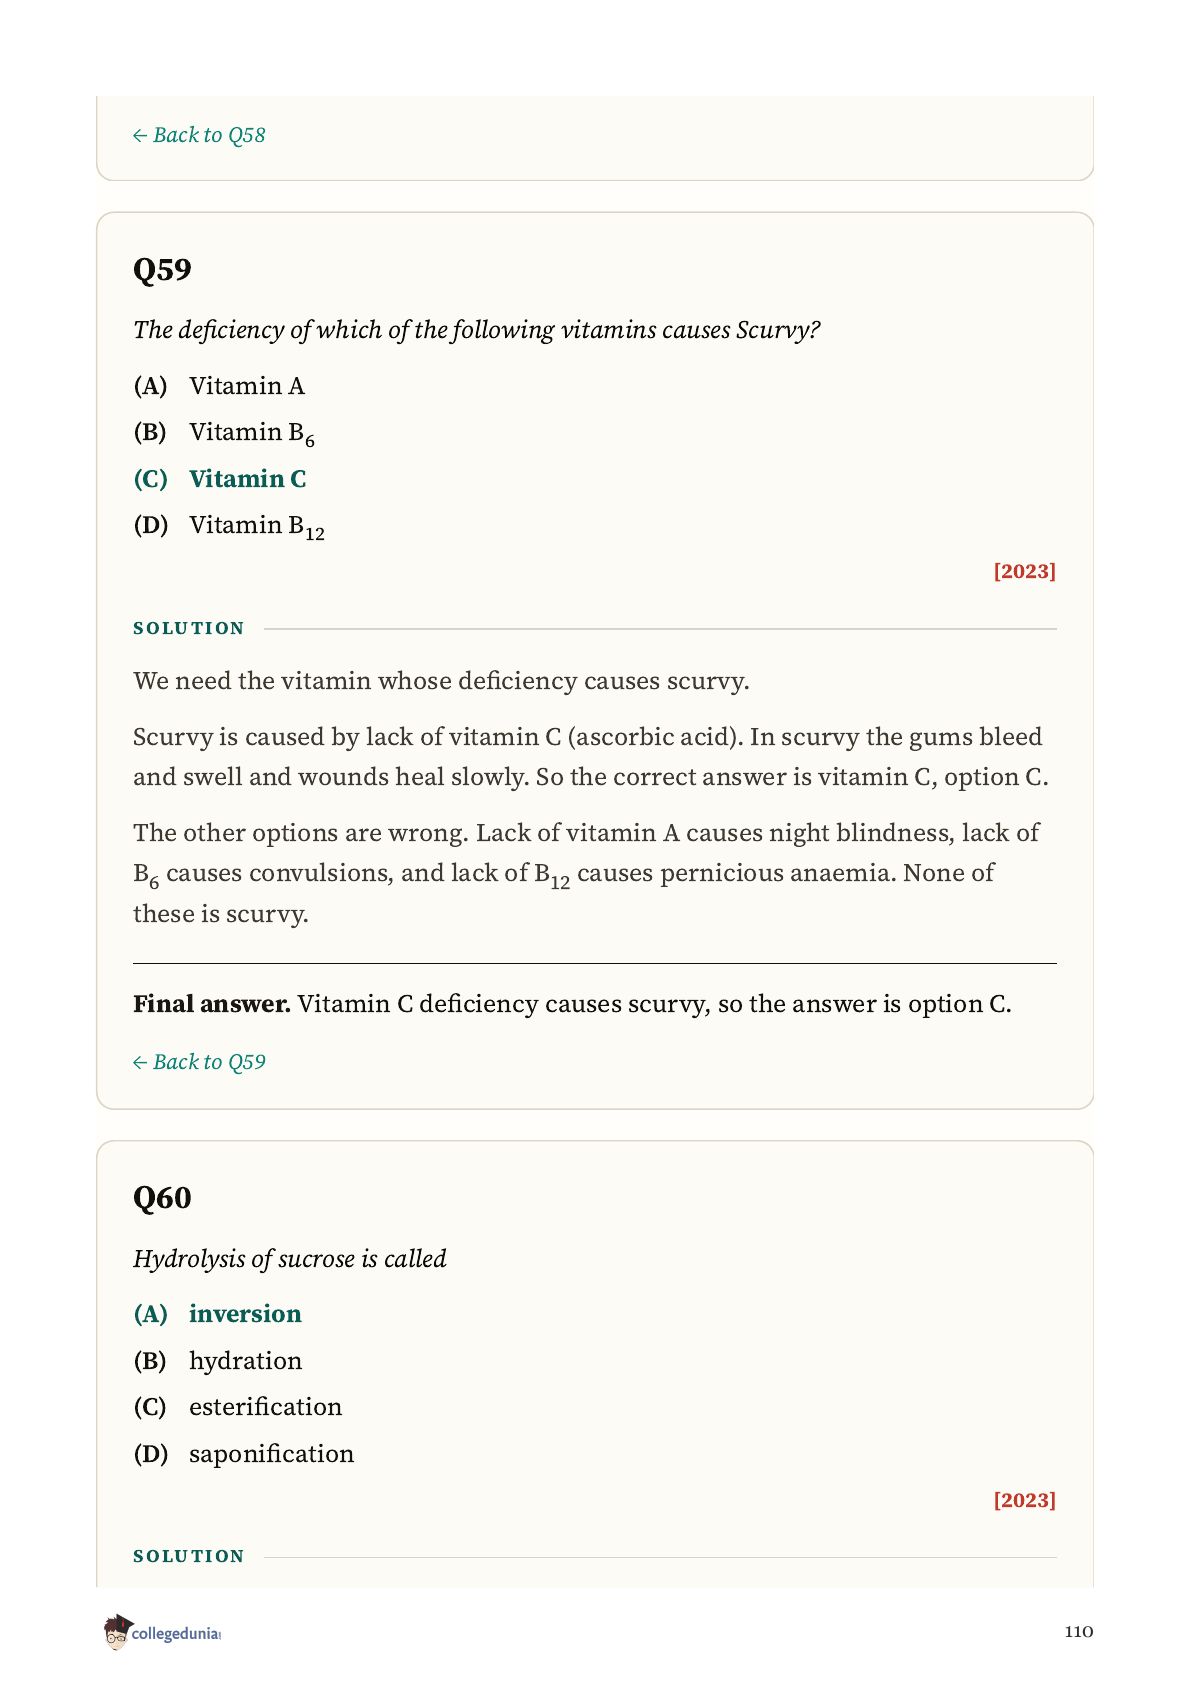Open the 'Back to Q58' link
This screenshot has height=1684, width=1190.
point(199,135)
